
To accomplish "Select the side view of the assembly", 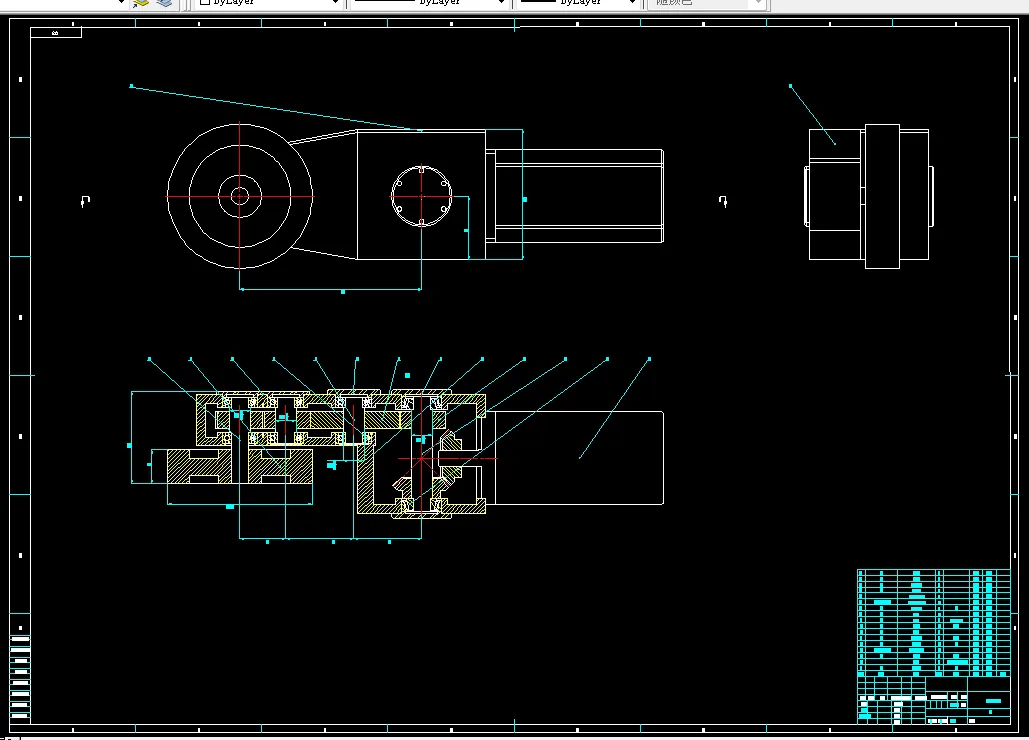I will 870,195.
